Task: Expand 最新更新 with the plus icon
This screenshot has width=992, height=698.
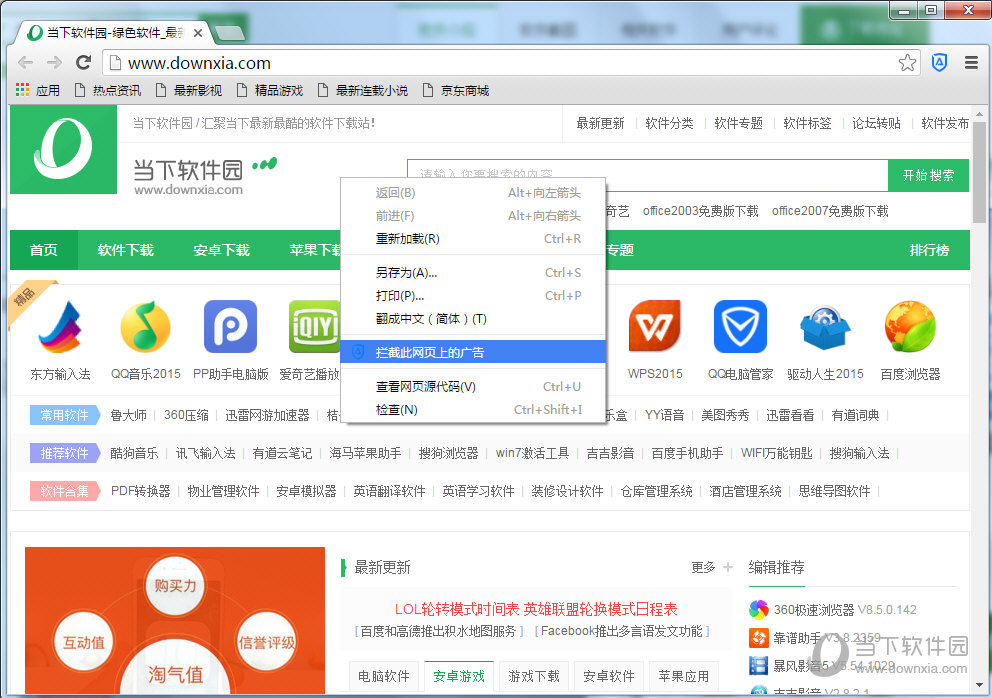Action: click(728, 567)
